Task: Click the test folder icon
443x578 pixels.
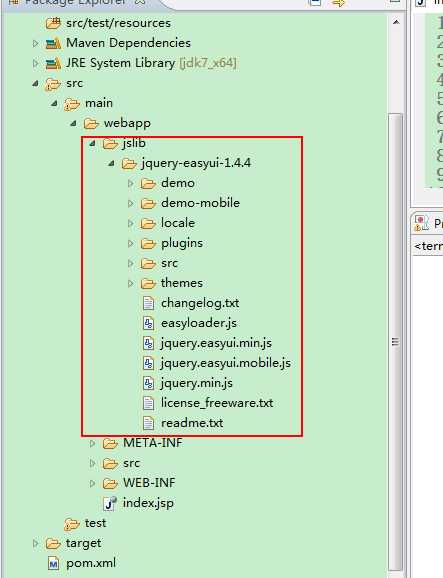Action: pyautogui.click(x=72, y=523)
